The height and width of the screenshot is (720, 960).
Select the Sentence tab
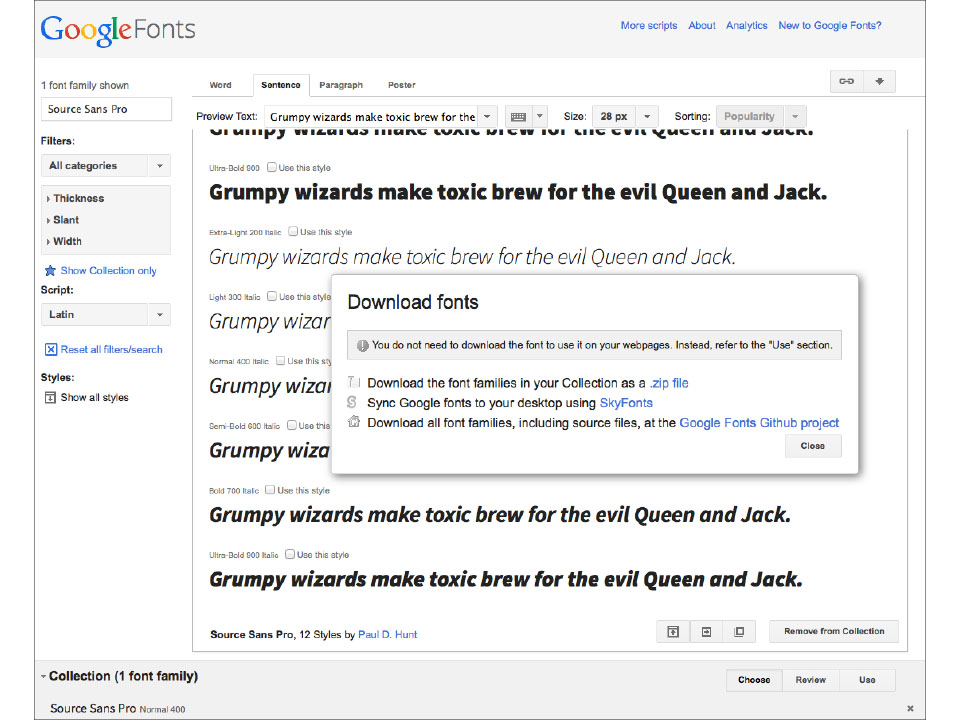281,85
